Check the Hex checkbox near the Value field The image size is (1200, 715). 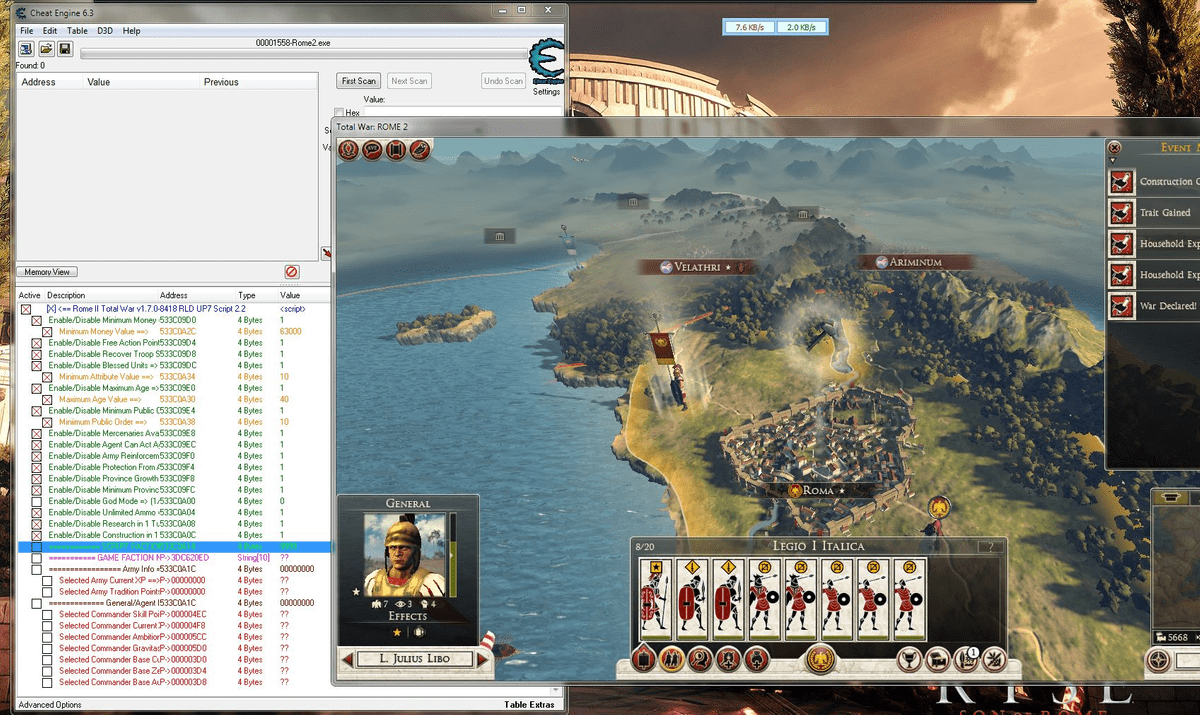tap(340, 112)
